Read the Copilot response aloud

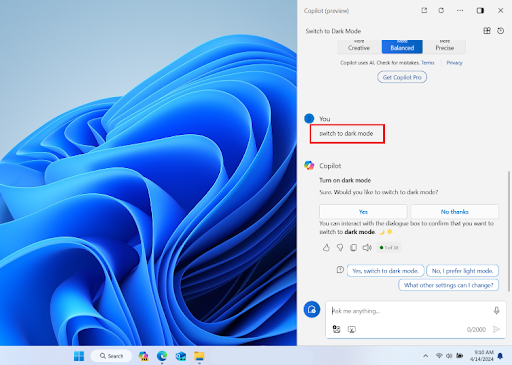tap(367, 247)
